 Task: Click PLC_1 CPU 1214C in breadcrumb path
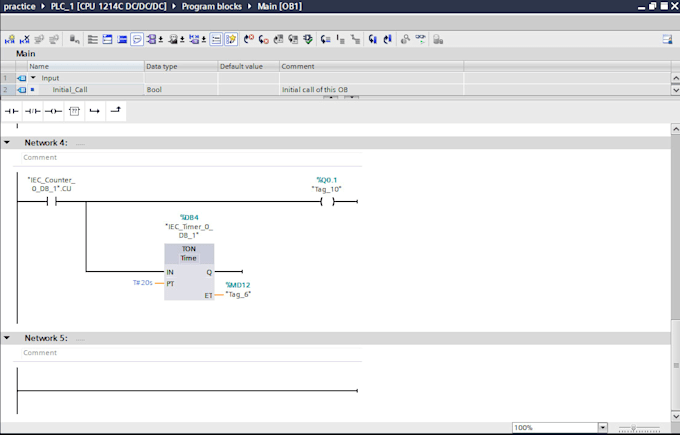[x=108, y=7]
